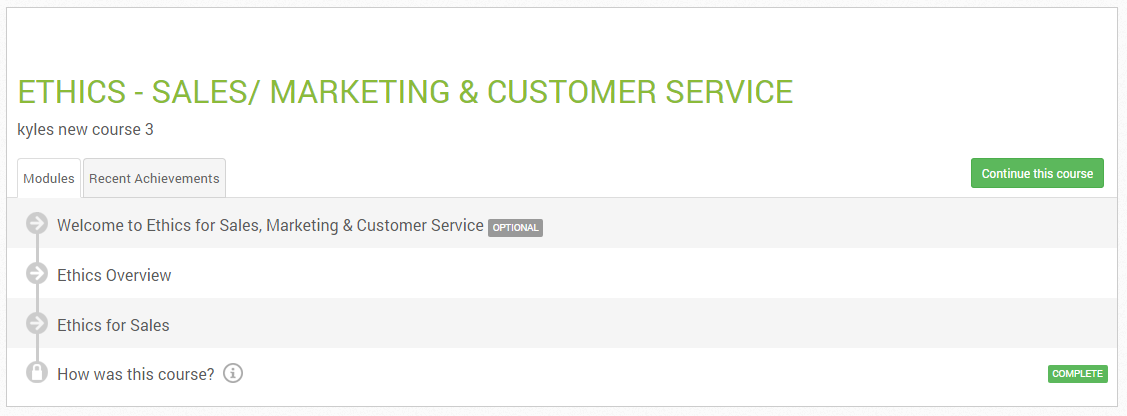1127x416 pixels.
Task: Switch to the Modules tab
Action: 49,178
